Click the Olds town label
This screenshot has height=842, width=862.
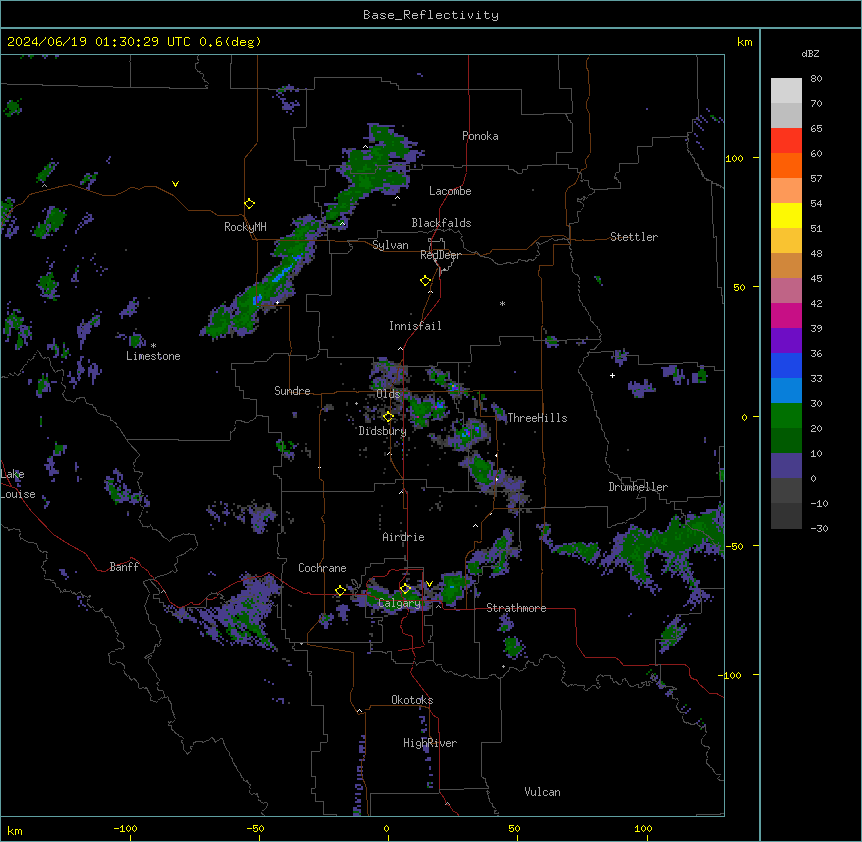tap(388, 394)
